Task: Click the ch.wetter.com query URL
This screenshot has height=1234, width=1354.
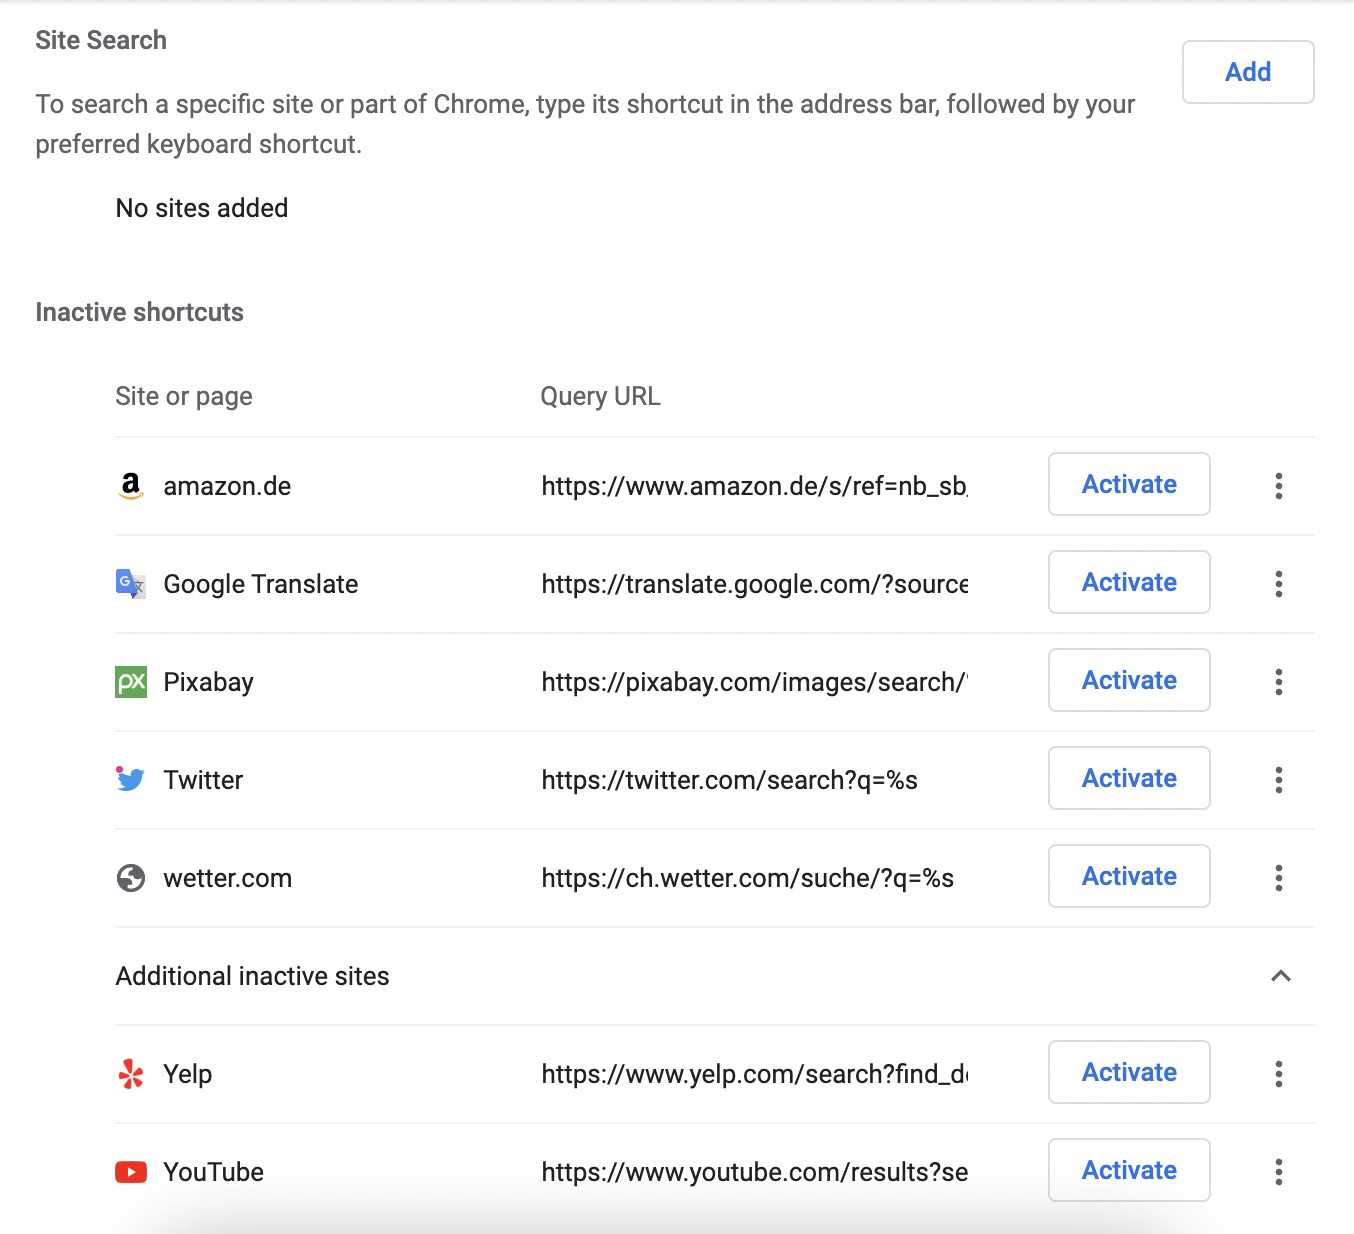Action: click(x=747, y=878)
